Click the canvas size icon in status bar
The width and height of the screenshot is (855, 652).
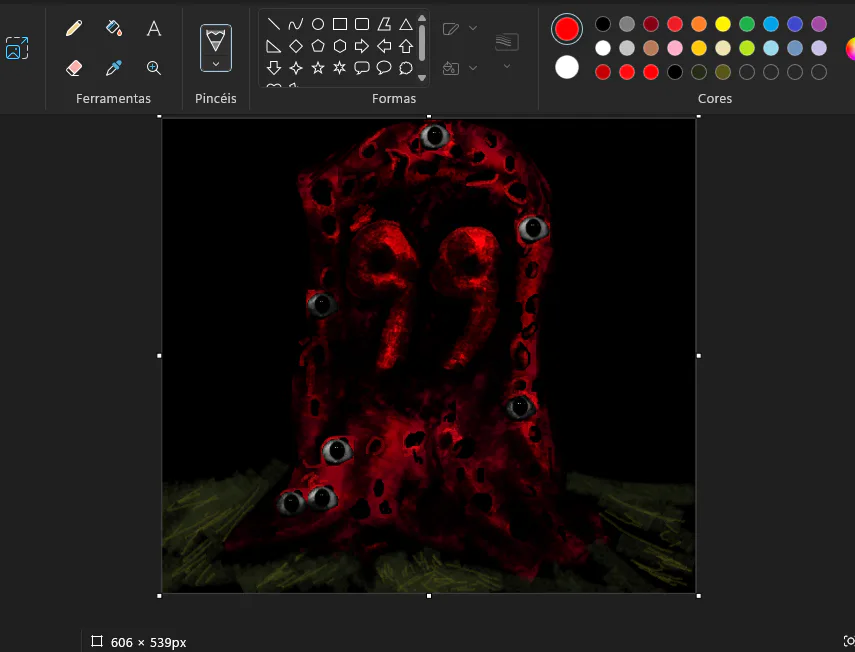[97, 641]
